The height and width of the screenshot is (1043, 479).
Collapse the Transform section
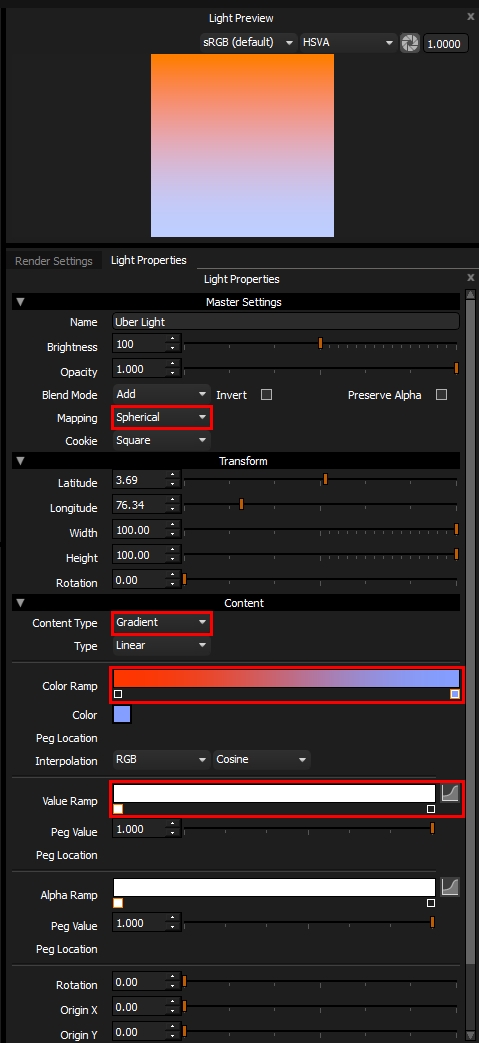(x=20, y=460)
